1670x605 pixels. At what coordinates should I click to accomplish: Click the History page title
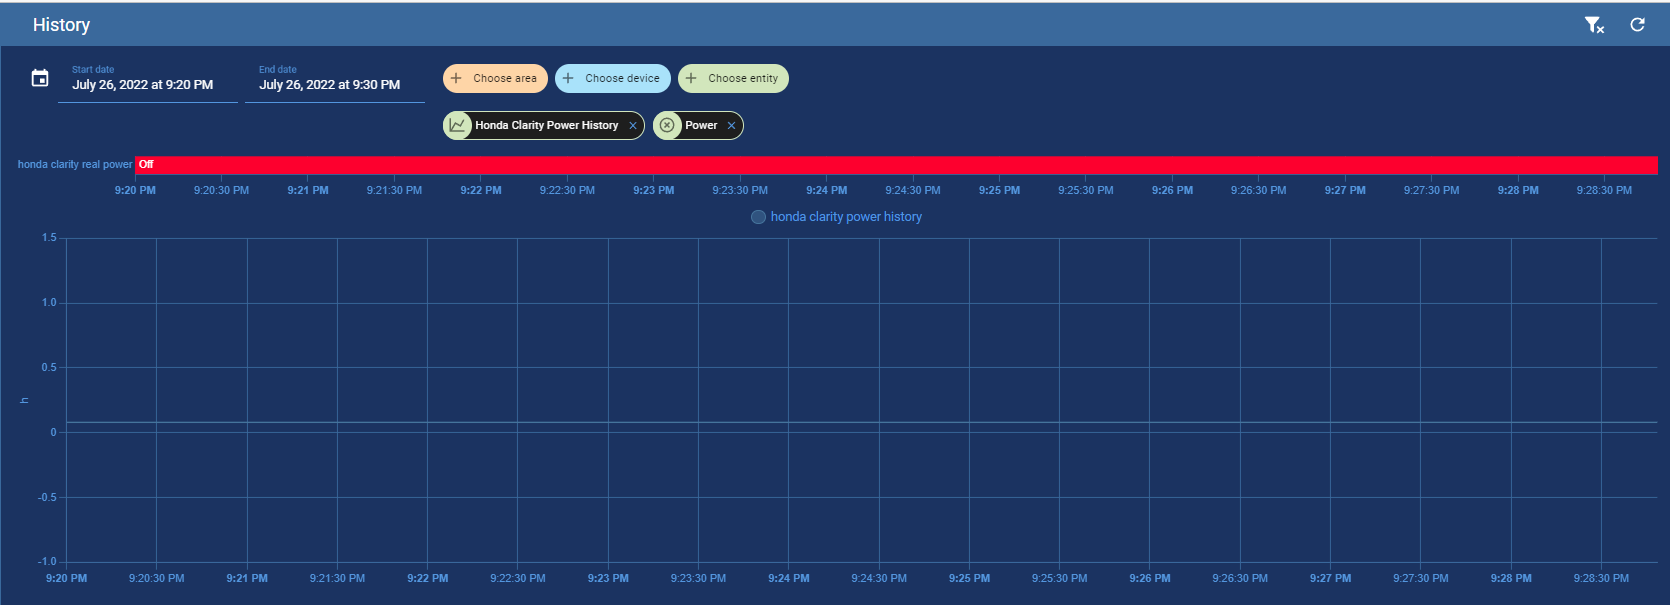tap(61, 25)
